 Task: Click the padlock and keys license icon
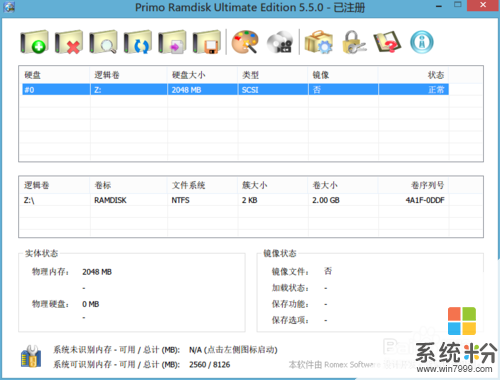coord(354,42)
